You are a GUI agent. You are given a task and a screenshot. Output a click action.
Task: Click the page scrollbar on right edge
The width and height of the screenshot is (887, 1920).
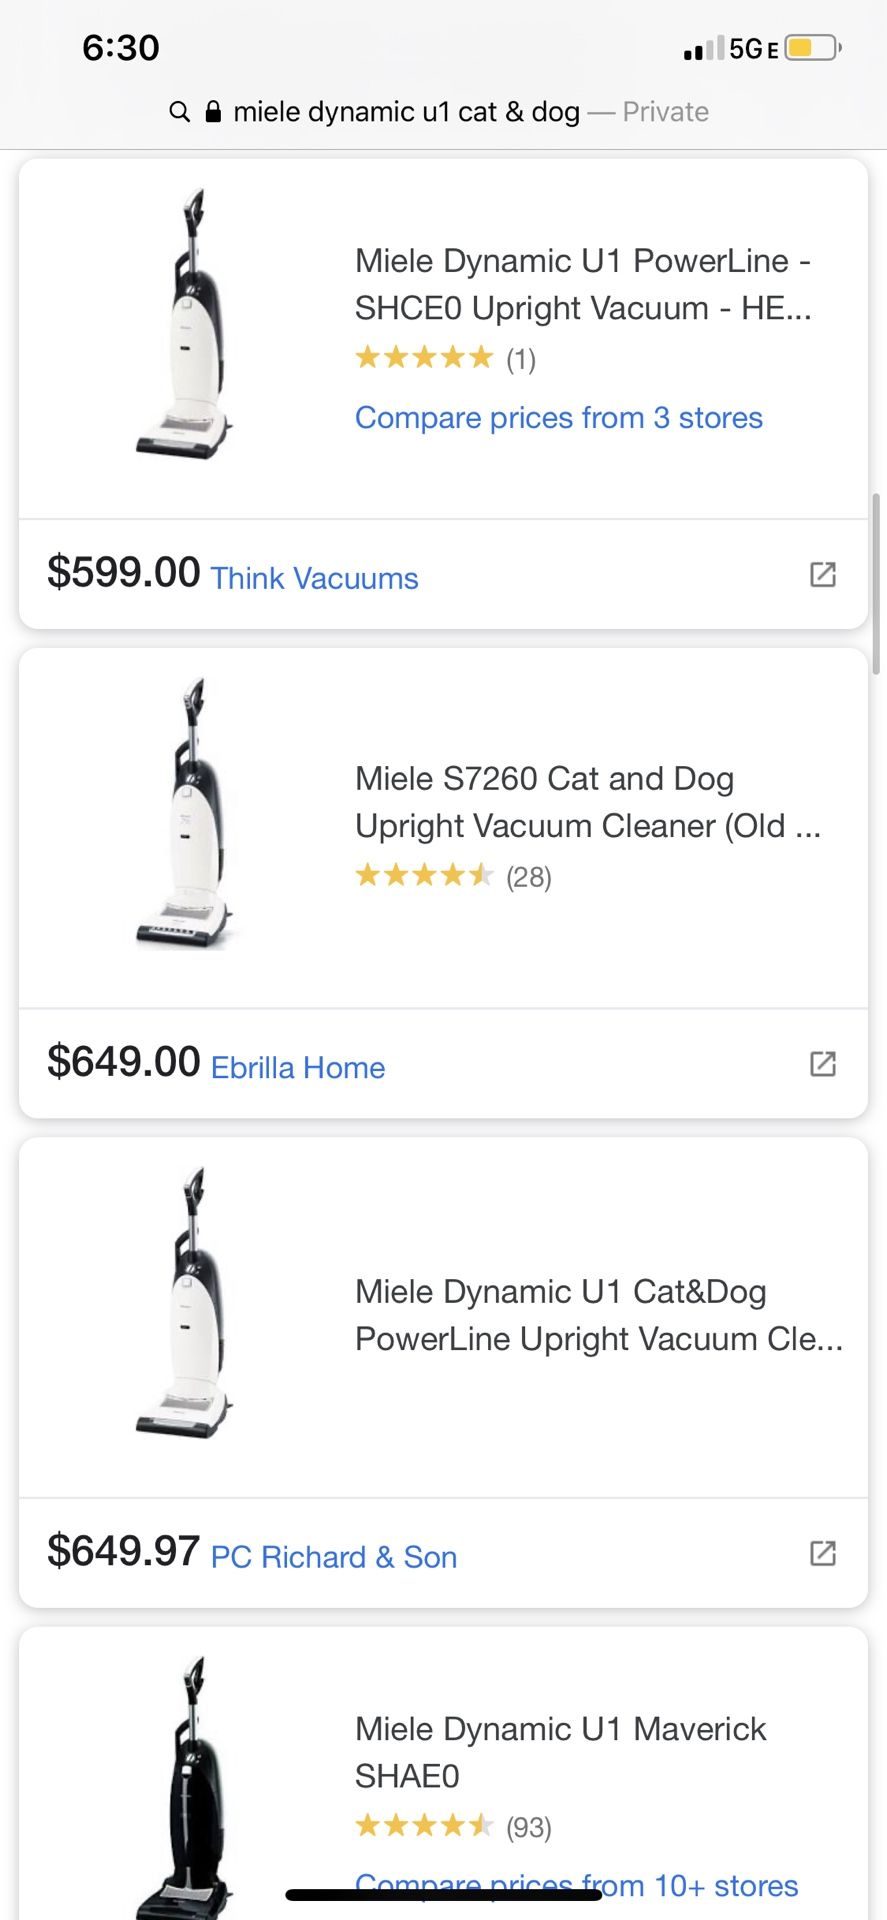876,584
